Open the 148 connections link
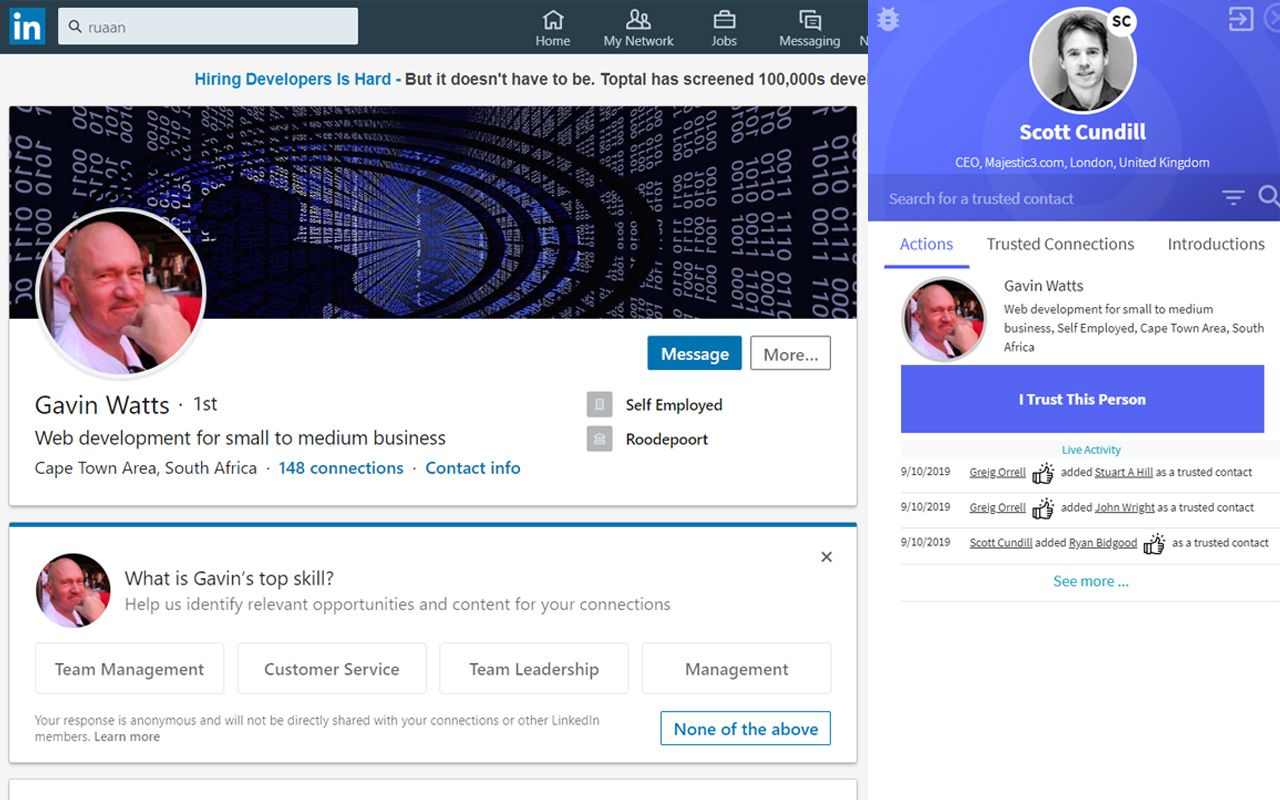The image size is (1280, 800). coord(341,468)
